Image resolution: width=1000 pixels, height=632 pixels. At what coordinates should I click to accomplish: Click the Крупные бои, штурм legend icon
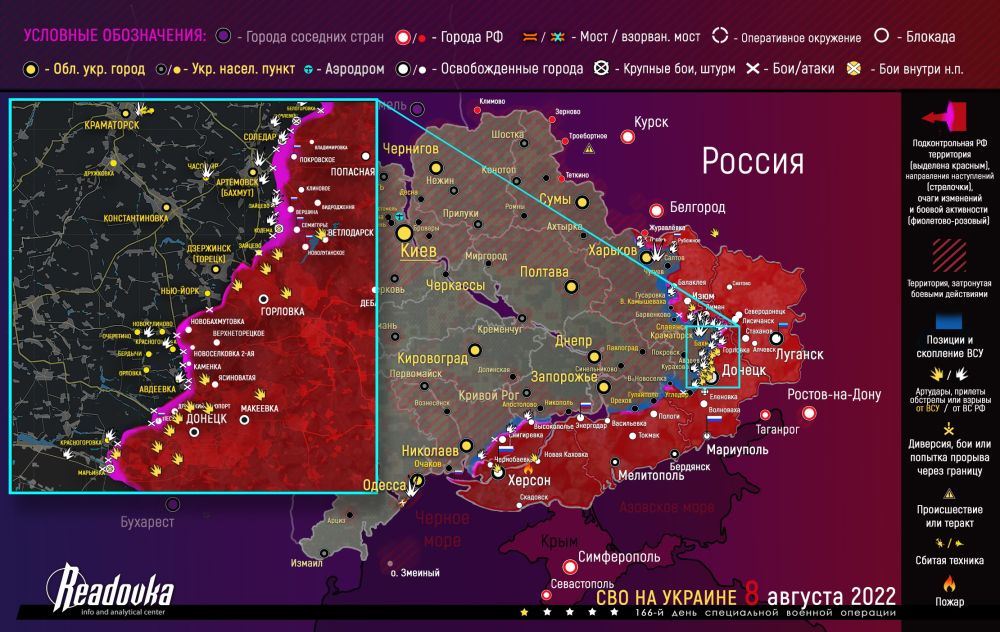[601, 68]
